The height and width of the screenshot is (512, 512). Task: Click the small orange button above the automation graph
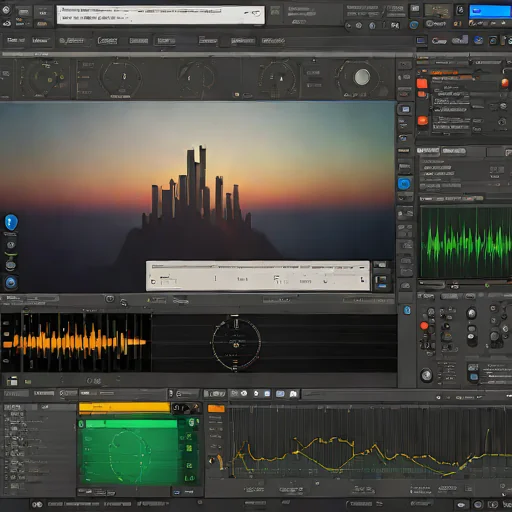(216, 408)
